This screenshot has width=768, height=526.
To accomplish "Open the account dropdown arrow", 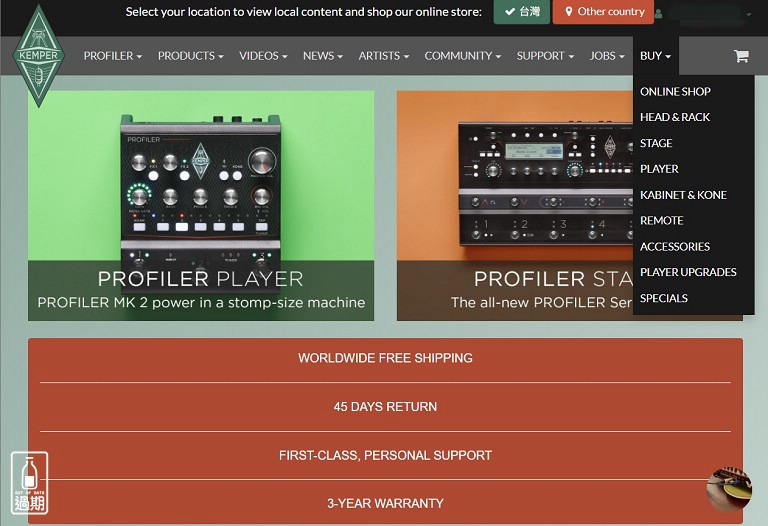I will [748, 14].
